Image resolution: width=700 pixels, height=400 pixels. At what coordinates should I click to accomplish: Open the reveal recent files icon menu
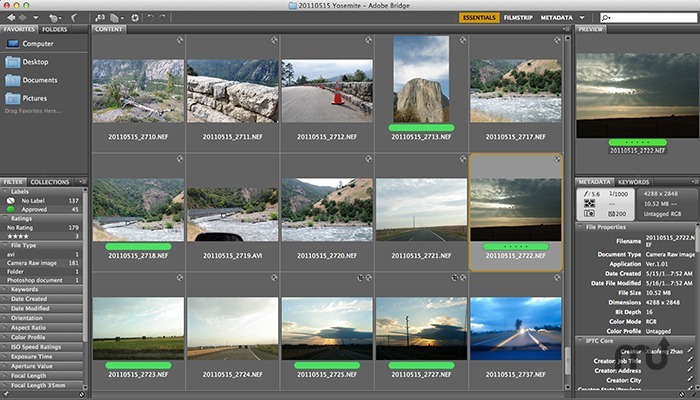coord(55,18)
